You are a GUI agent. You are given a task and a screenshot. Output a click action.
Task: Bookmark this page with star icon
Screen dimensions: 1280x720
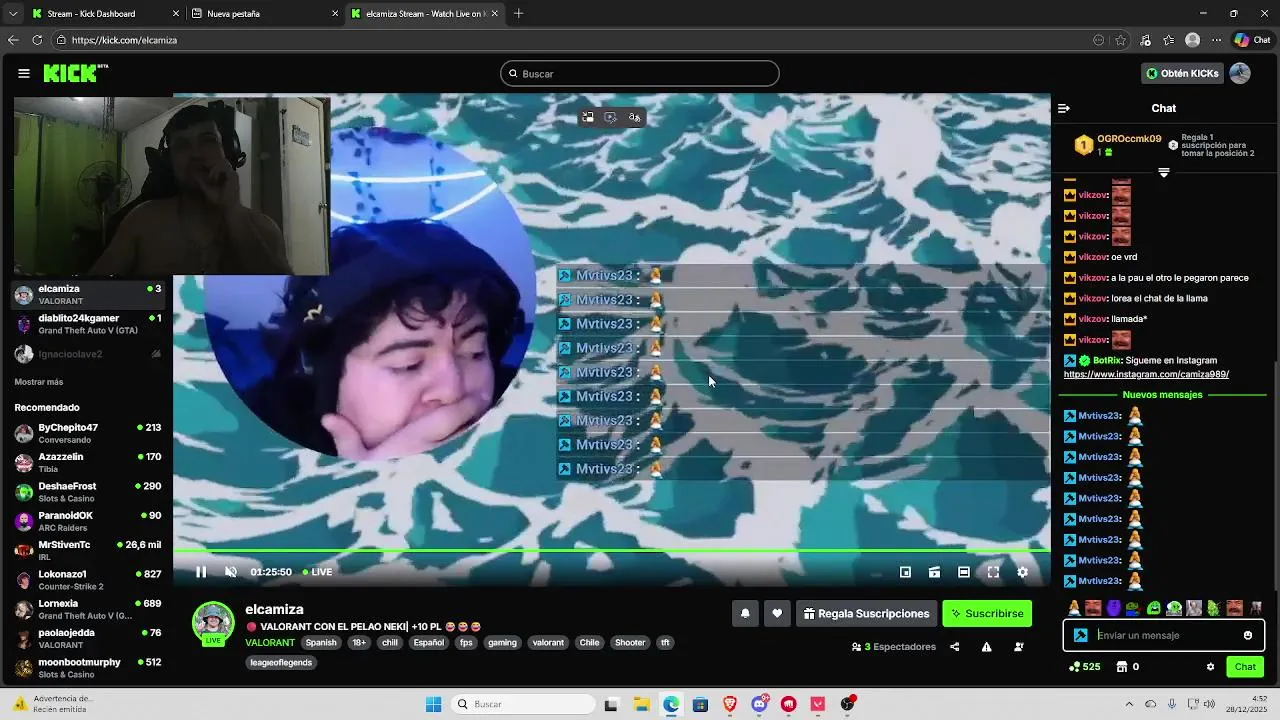tap(1120, 40)
